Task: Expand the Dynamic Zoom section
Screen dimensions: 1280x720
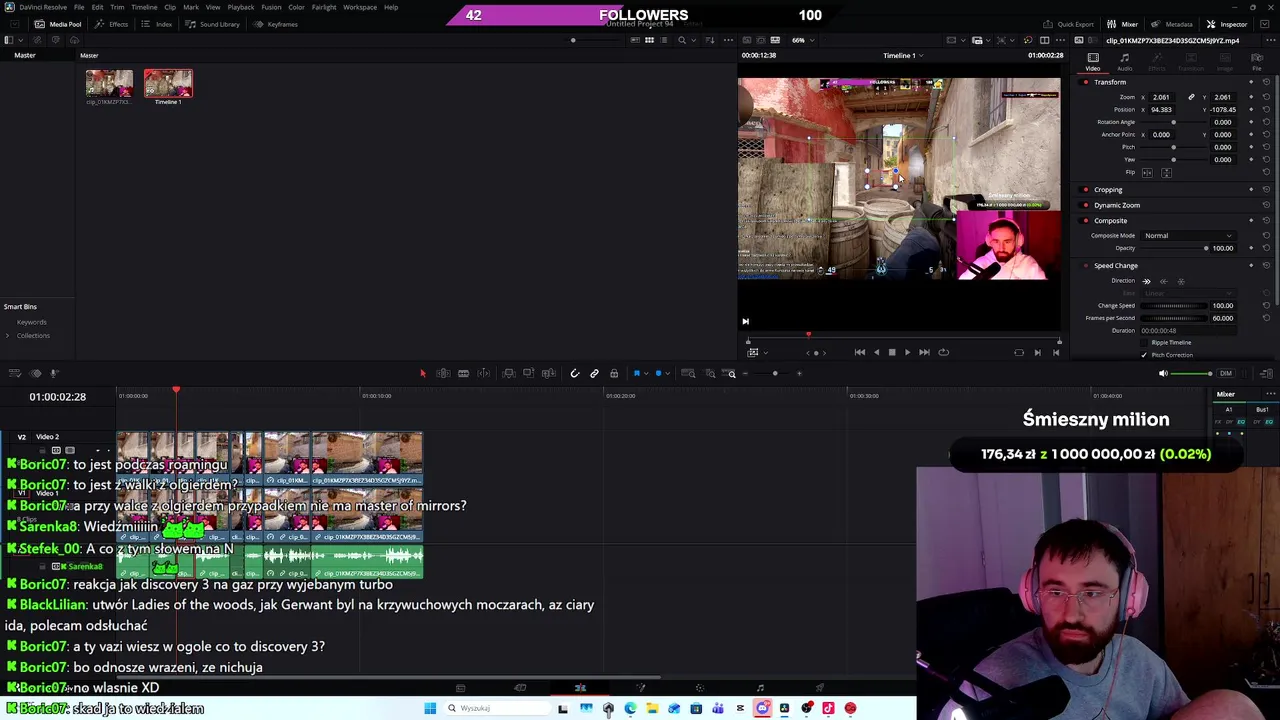Action: 1117,205
